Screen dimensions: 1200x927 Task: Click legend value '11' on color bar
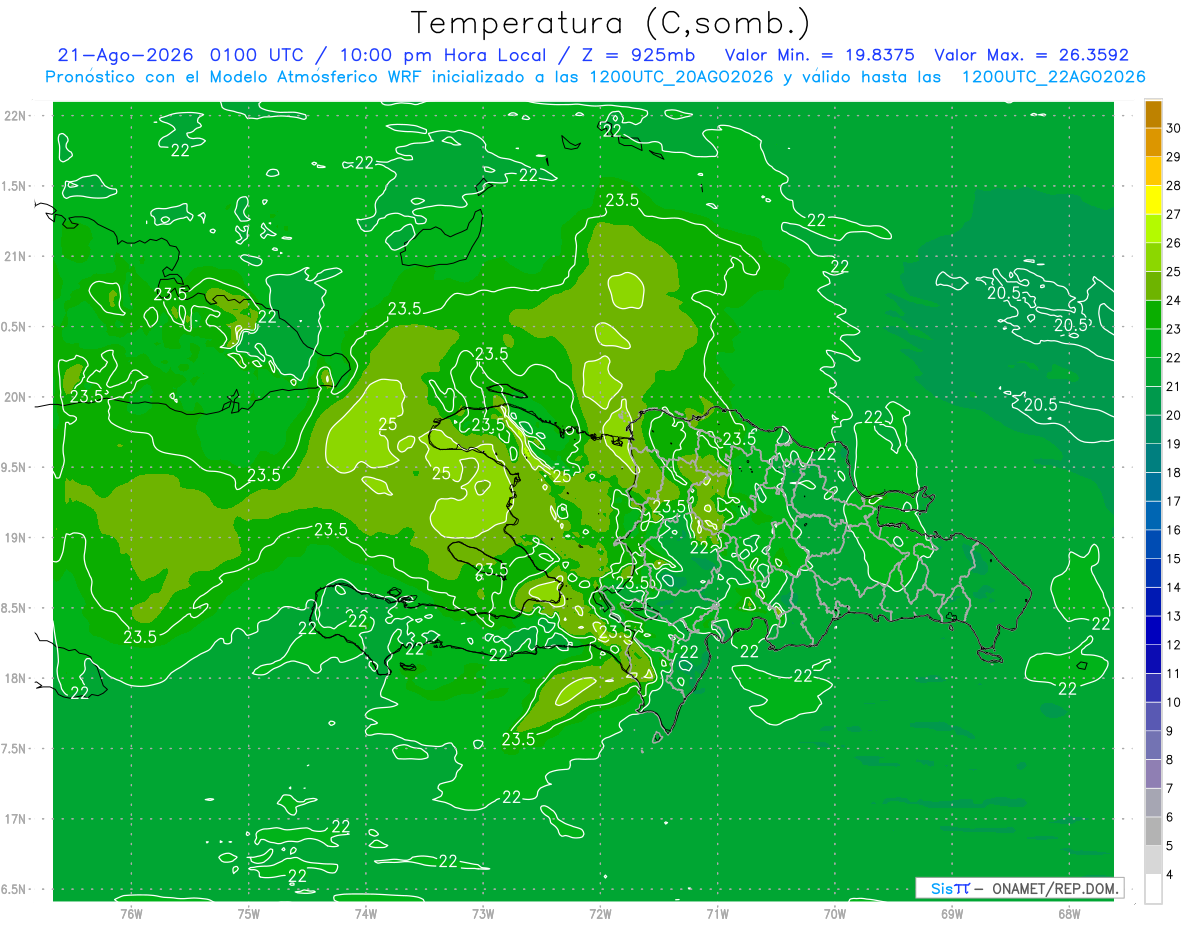(x=1173, y=673)
